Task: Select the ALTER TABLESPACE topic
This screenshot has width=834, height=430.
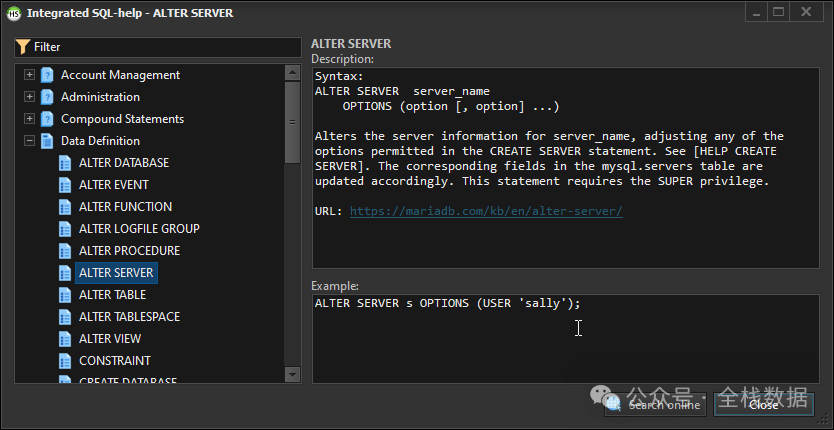Action: coord(129,317)
